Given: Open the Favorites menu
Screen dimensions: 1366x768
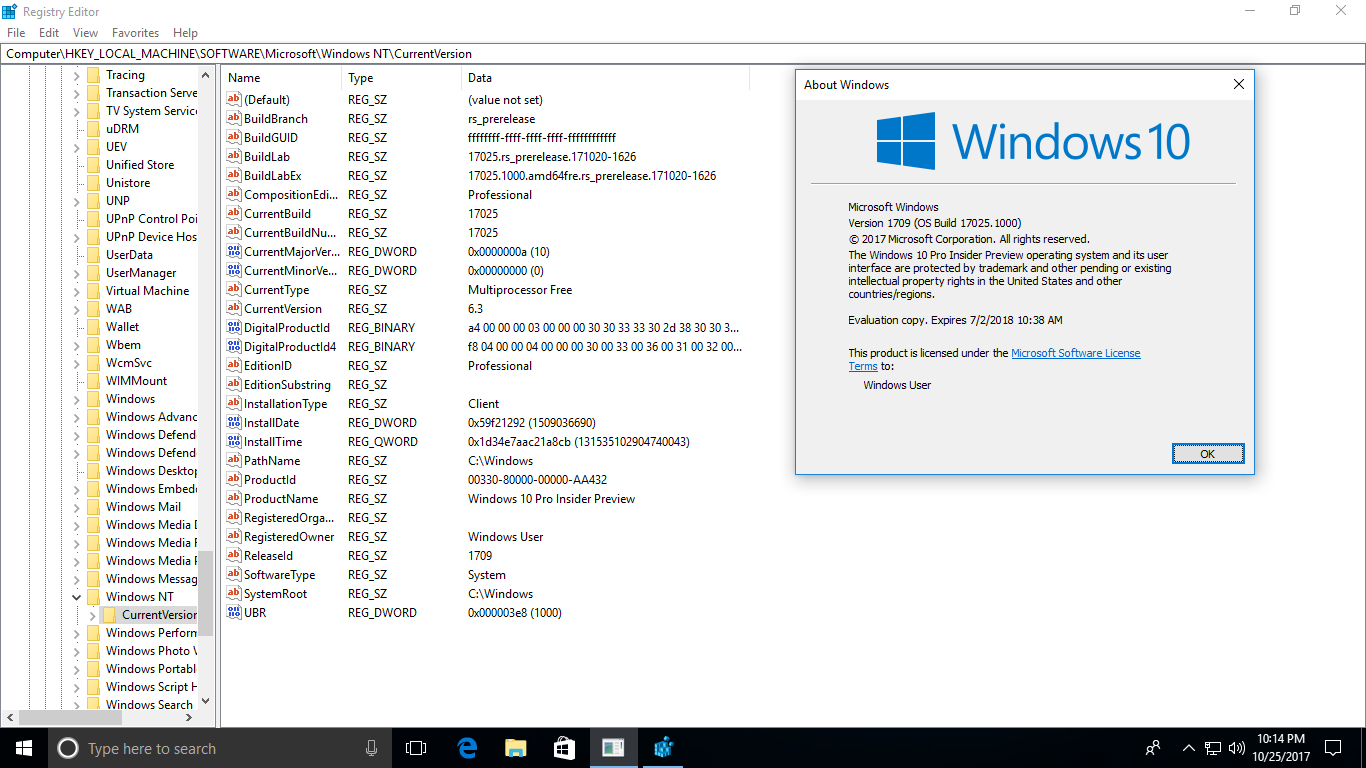Looking at the screenshot, I should point(135,33).
